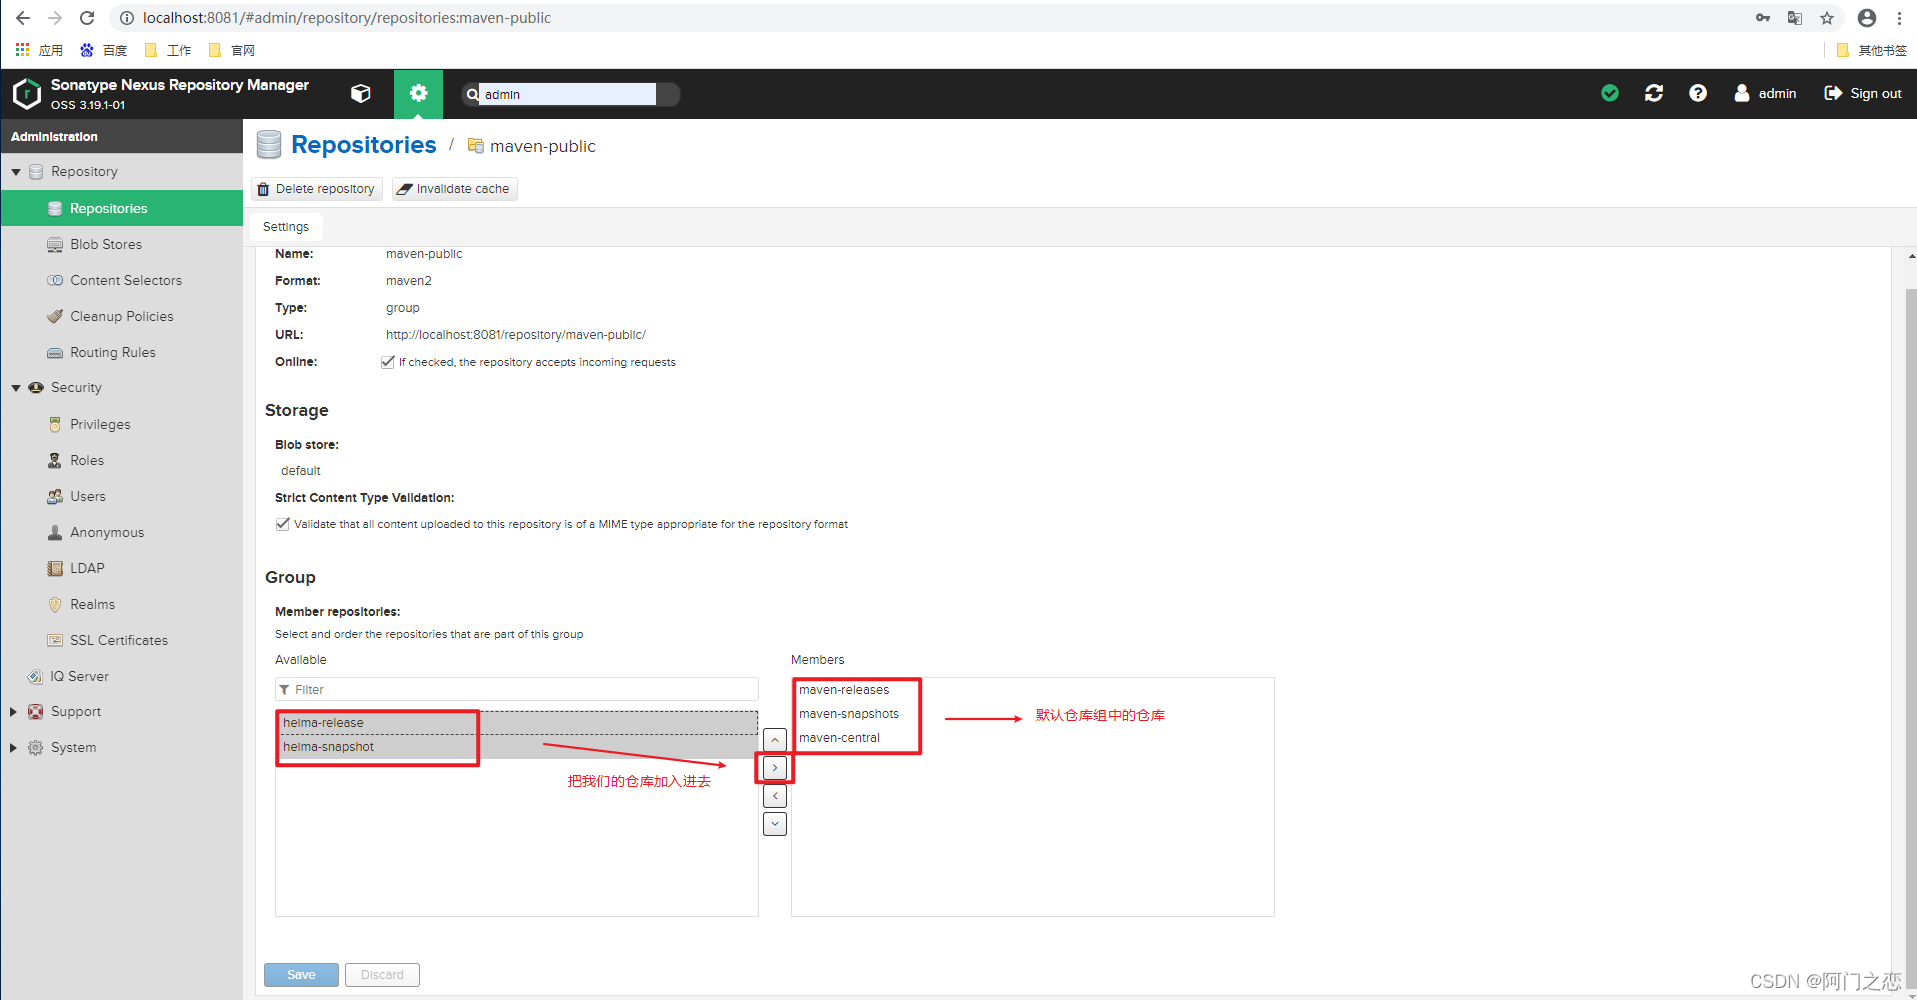Open the 官网 bookmark folder

click(x=232, y=50)
